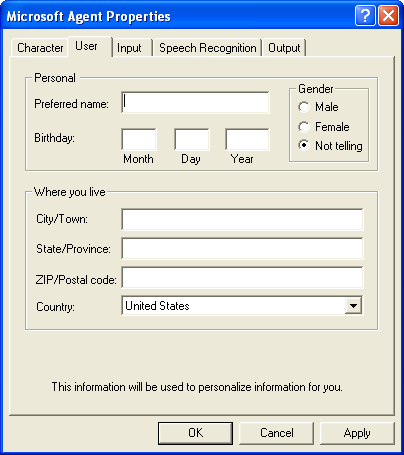This screenshot has width=404, height=455.
Task: Click the ZIP/Postal code field
Action: 242,277
